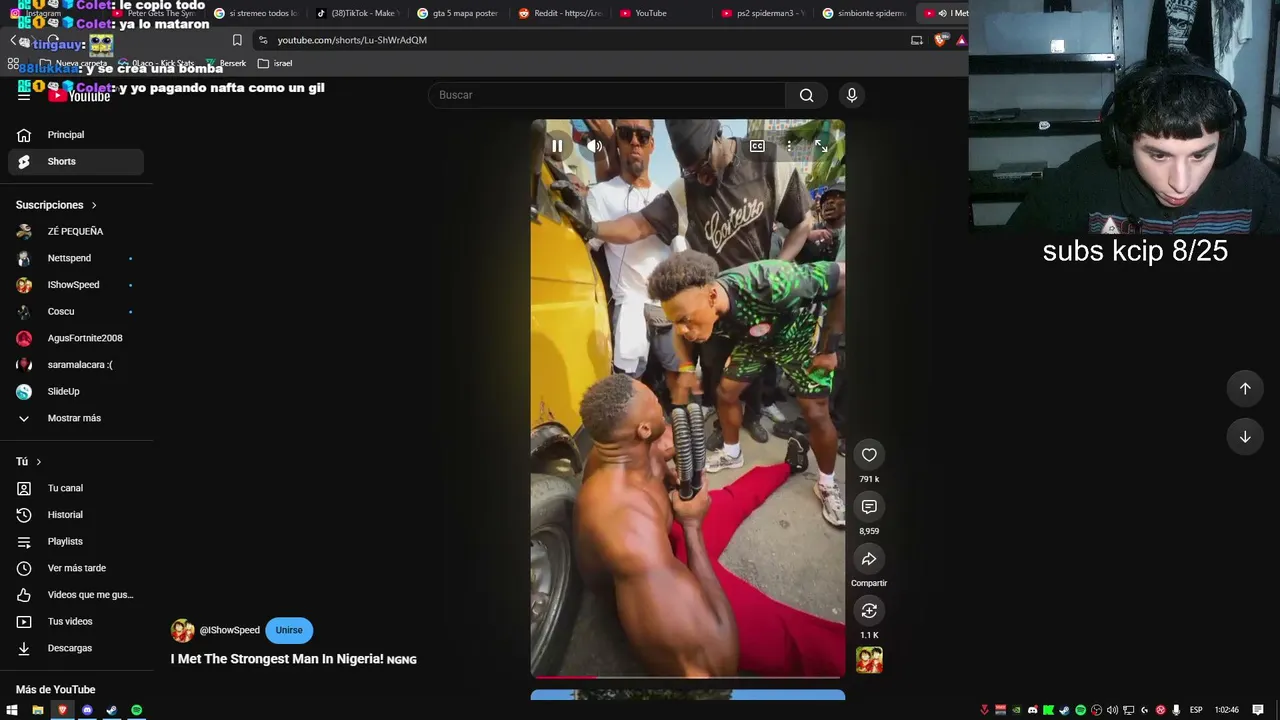
Task: Switch to the Reddit browser tab
Action: coord(560,13)
